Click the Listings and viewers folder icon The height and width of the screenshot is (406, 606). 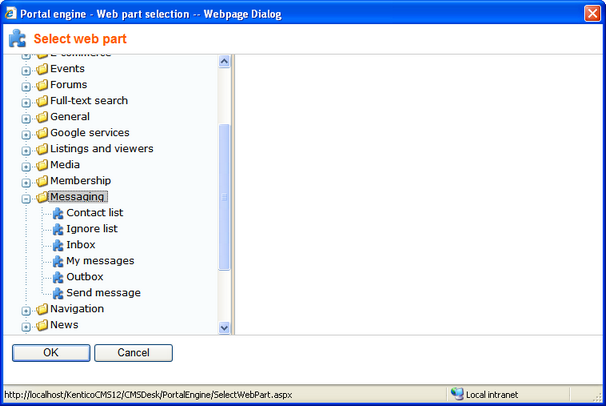pos(42,149)
